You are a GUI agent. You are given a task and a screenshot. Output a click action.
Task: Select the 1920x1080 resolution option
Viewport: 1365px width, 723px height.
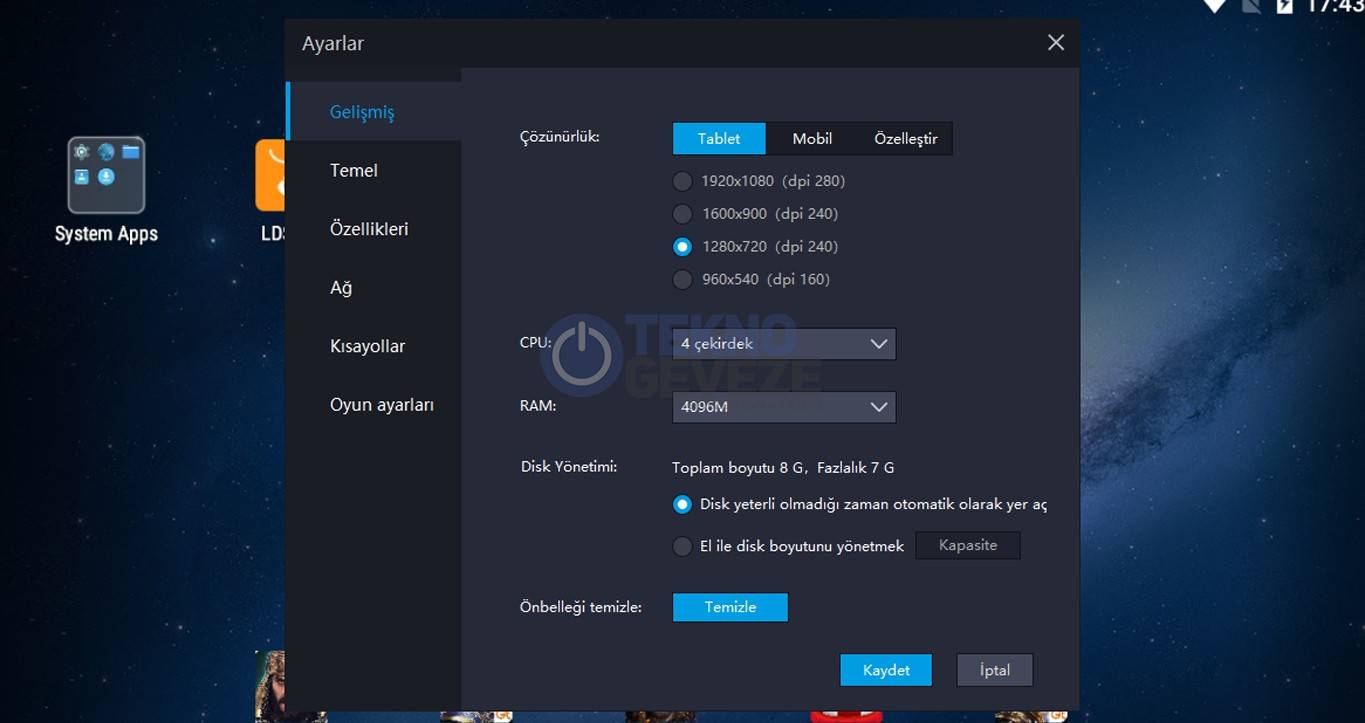(682, 181)
